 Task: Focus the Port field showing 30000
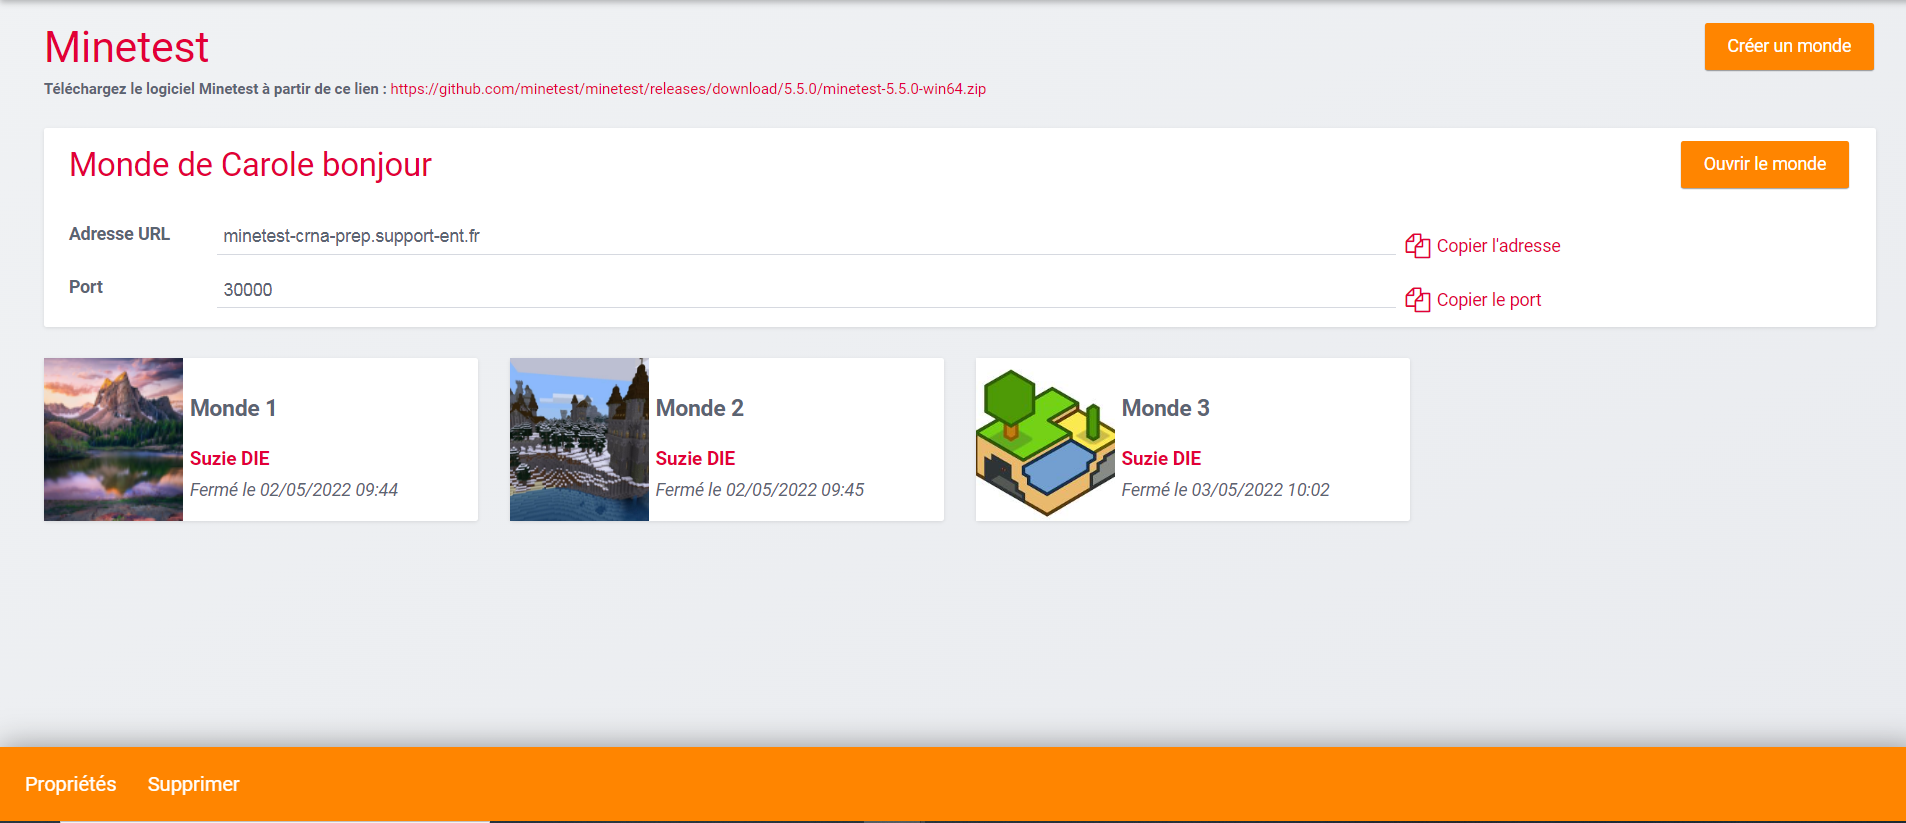click(805, 290)
